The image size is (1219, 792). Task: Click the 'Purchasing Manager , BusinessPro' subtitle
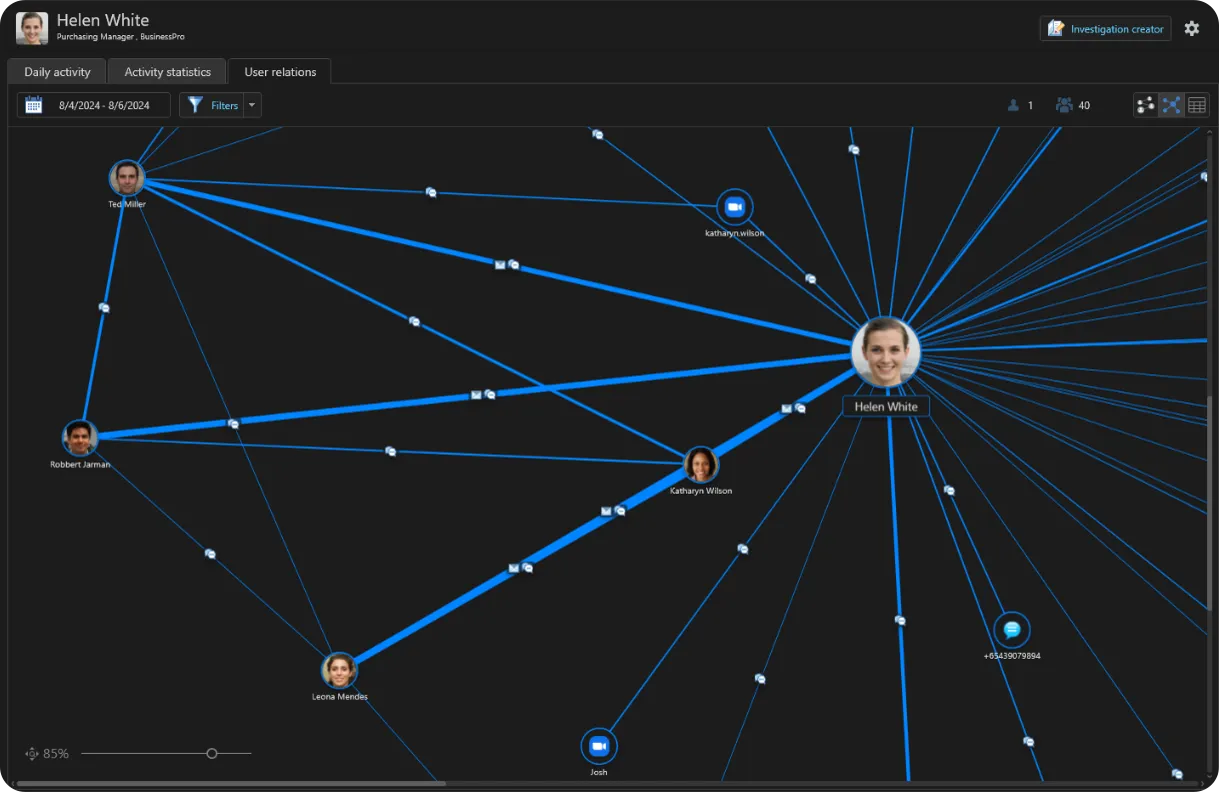point(121,37)
